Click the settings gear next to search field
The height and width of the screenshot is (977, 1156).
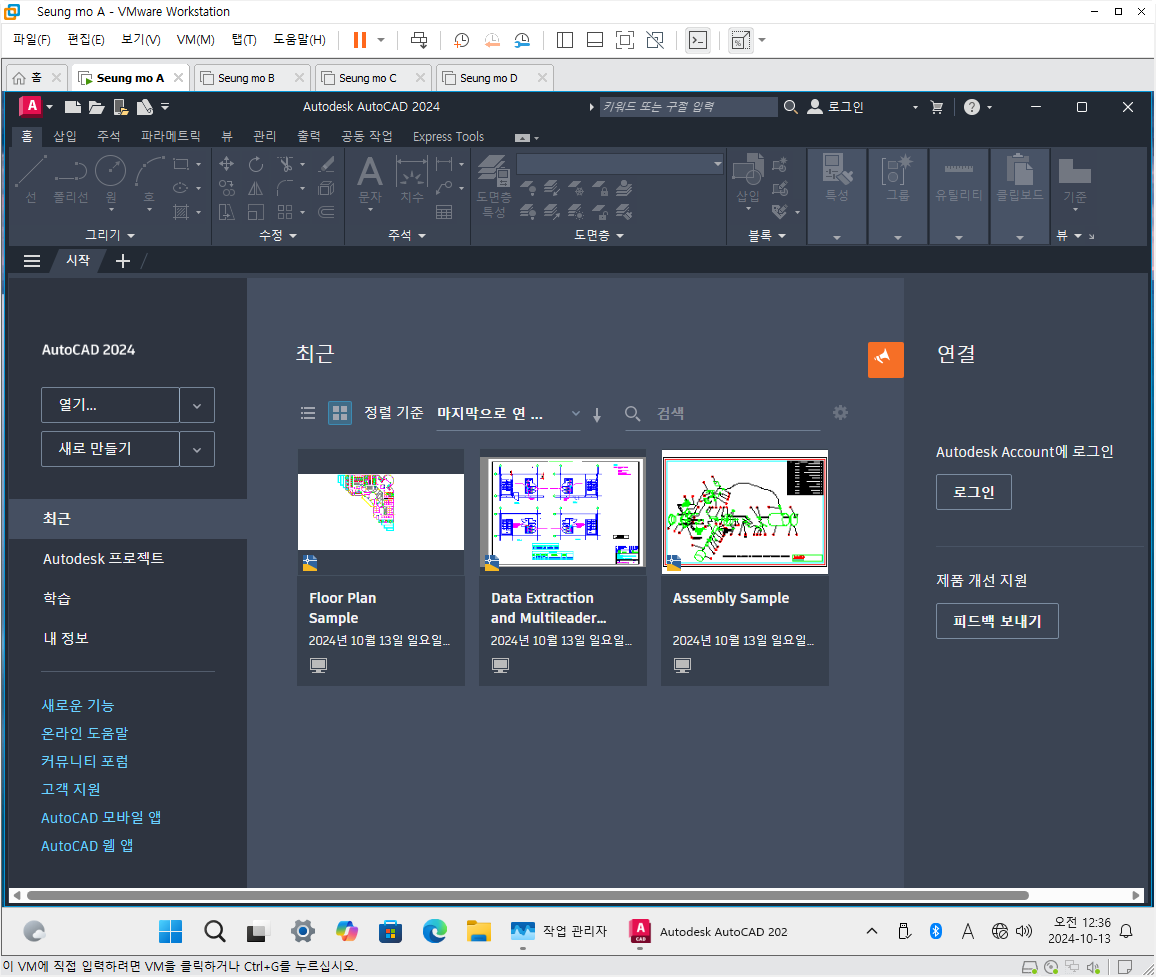pos(840,412)
